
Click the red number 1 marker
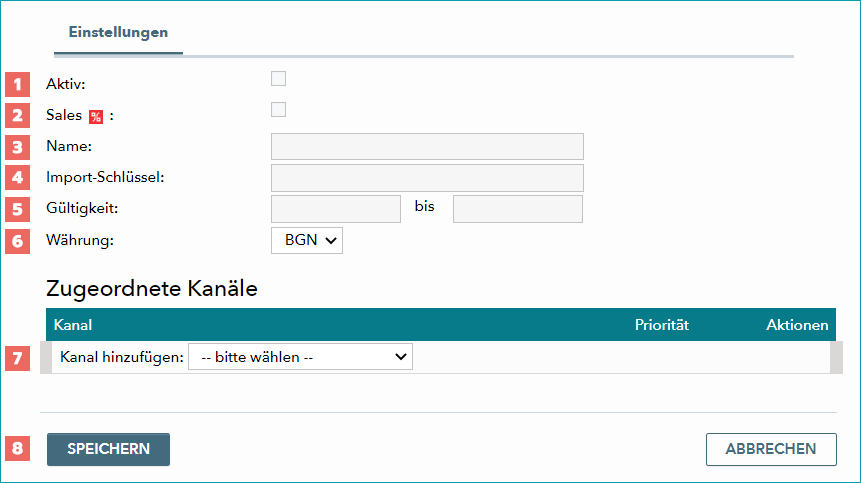(18, 85)
